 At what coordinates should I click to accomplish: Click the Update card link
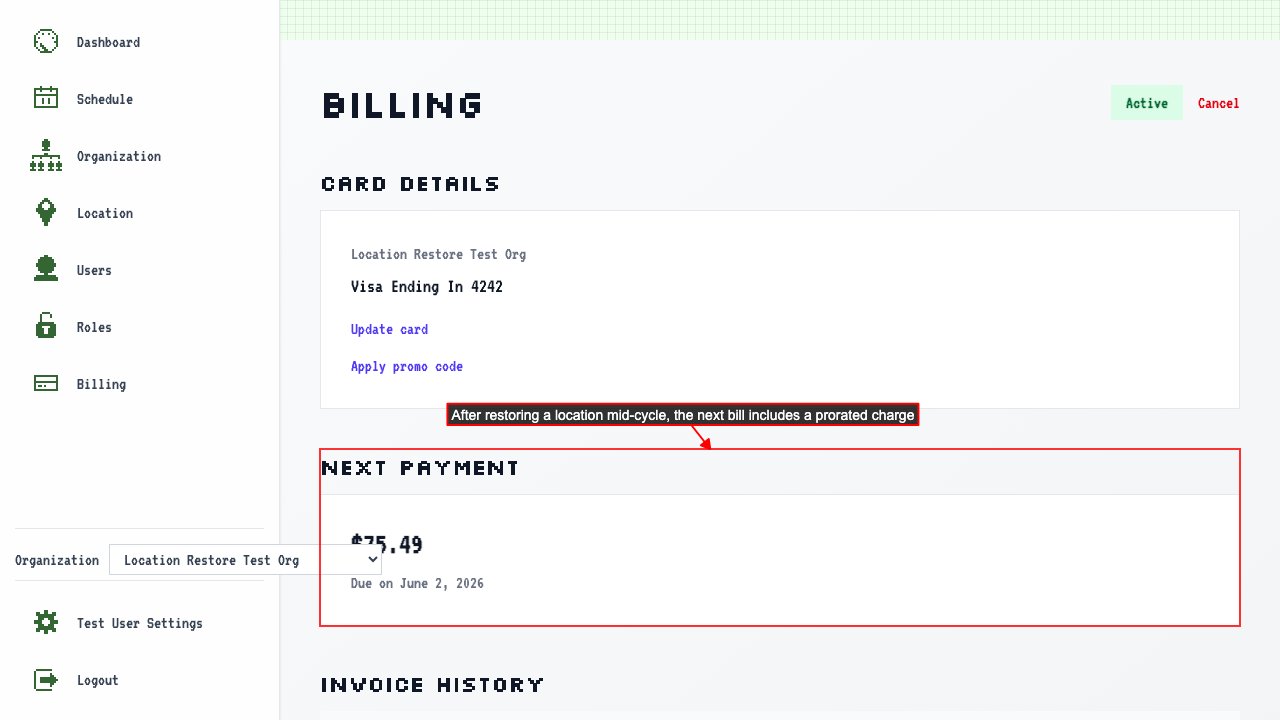click(x=389, y=329)
